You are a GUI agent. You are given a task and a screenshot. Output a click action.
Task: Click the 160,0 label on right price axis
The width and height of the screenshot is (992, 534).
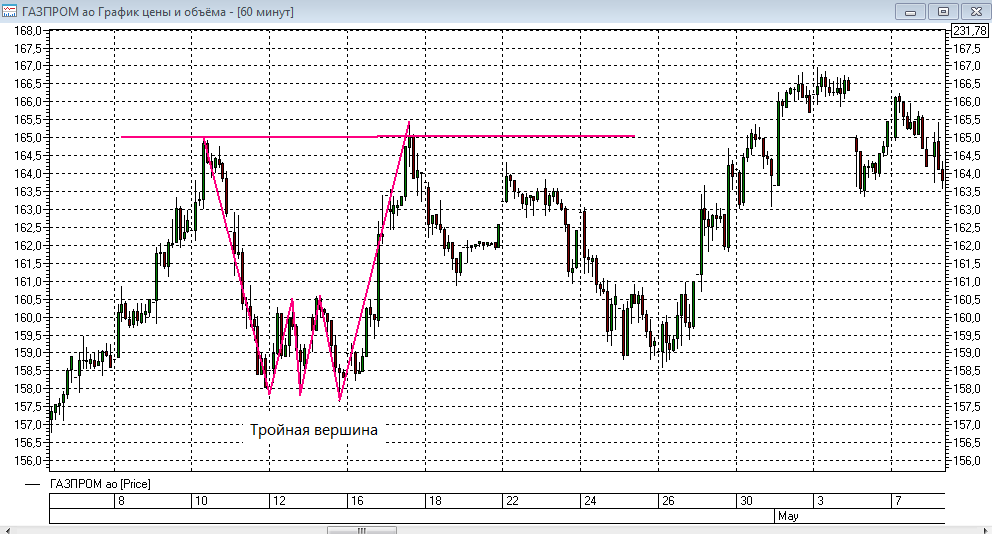967,318
